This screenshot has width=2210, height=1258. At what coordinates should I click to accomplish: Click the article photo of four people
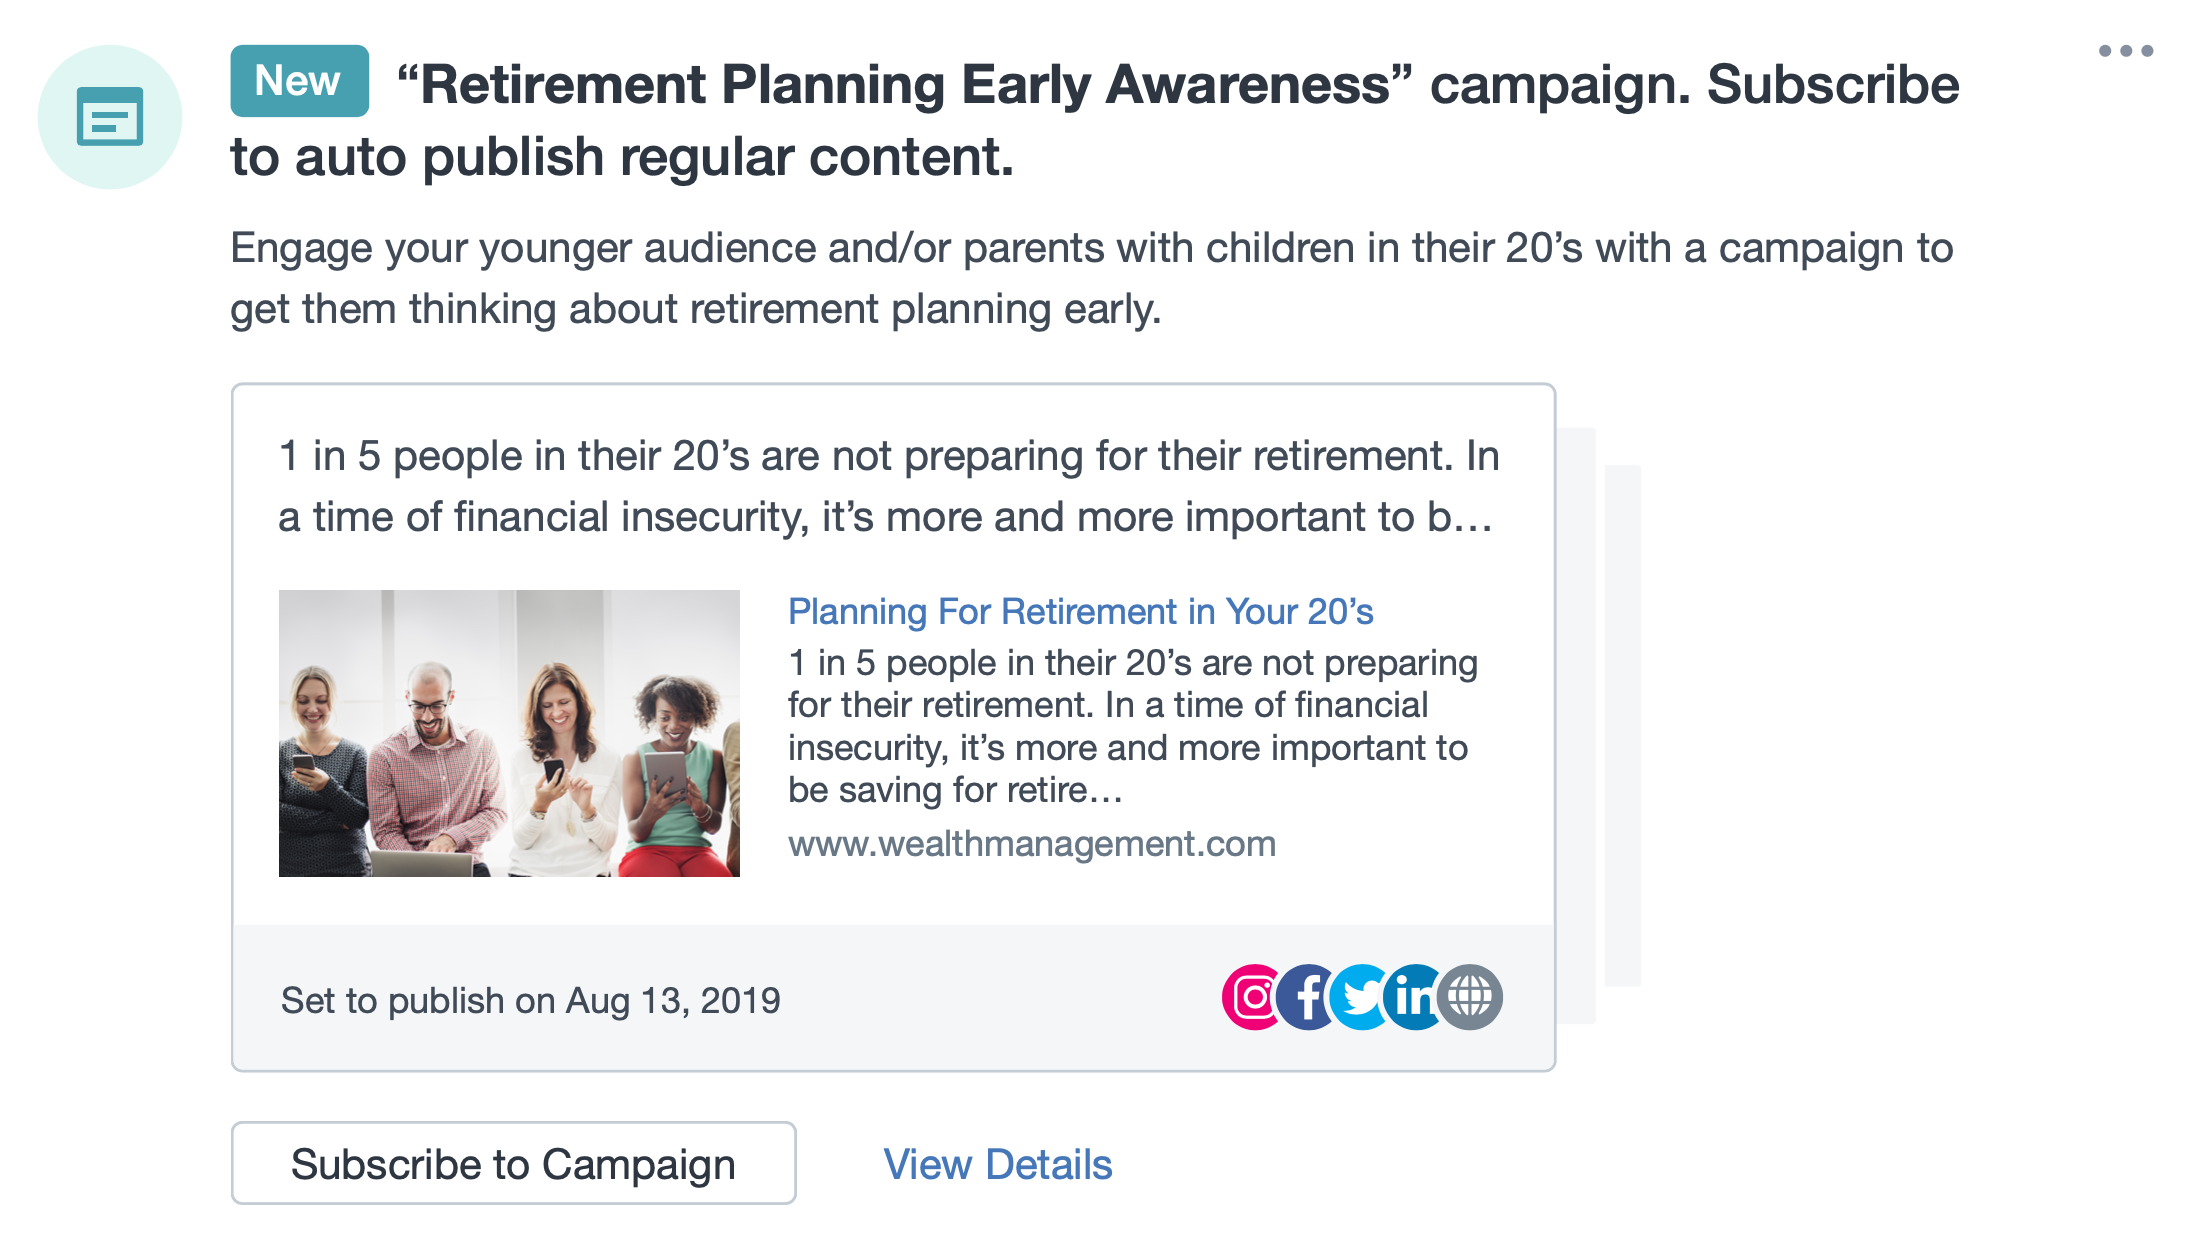509,733
